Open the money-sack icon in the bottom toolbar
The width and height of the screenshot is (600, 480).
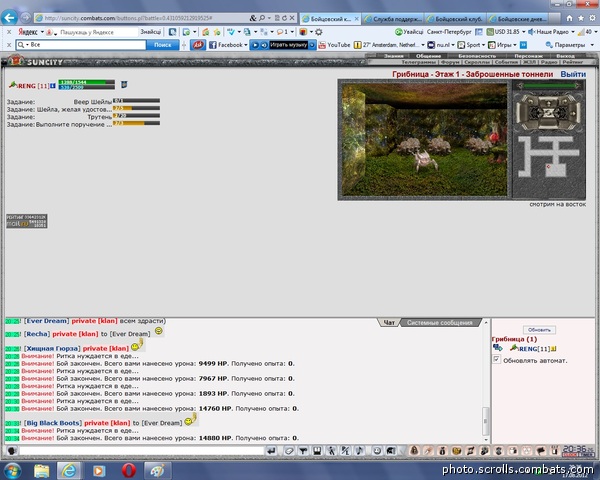(x=442, y=451)
